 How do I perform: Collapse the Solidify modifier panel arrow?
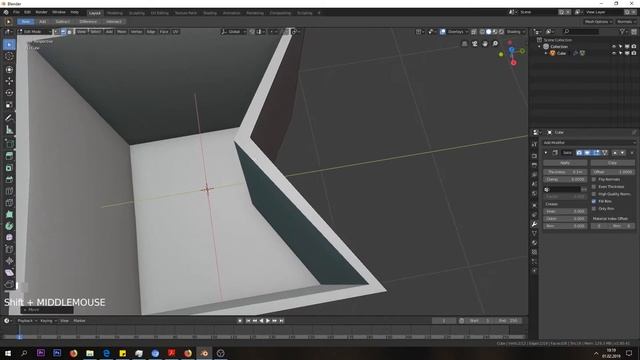pos(546,153)
